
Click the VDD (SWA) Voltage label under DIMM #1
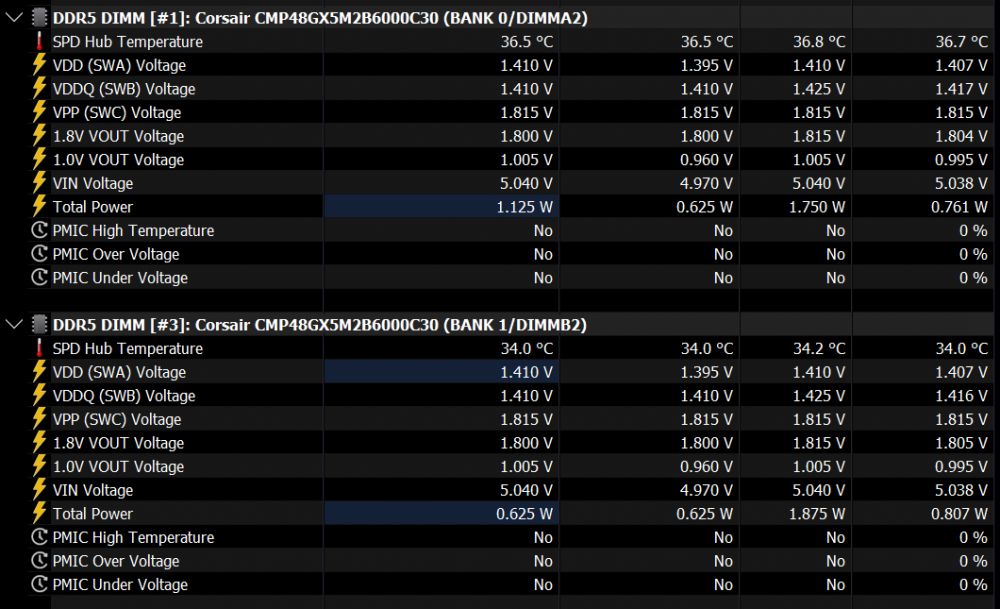(119, 65)
